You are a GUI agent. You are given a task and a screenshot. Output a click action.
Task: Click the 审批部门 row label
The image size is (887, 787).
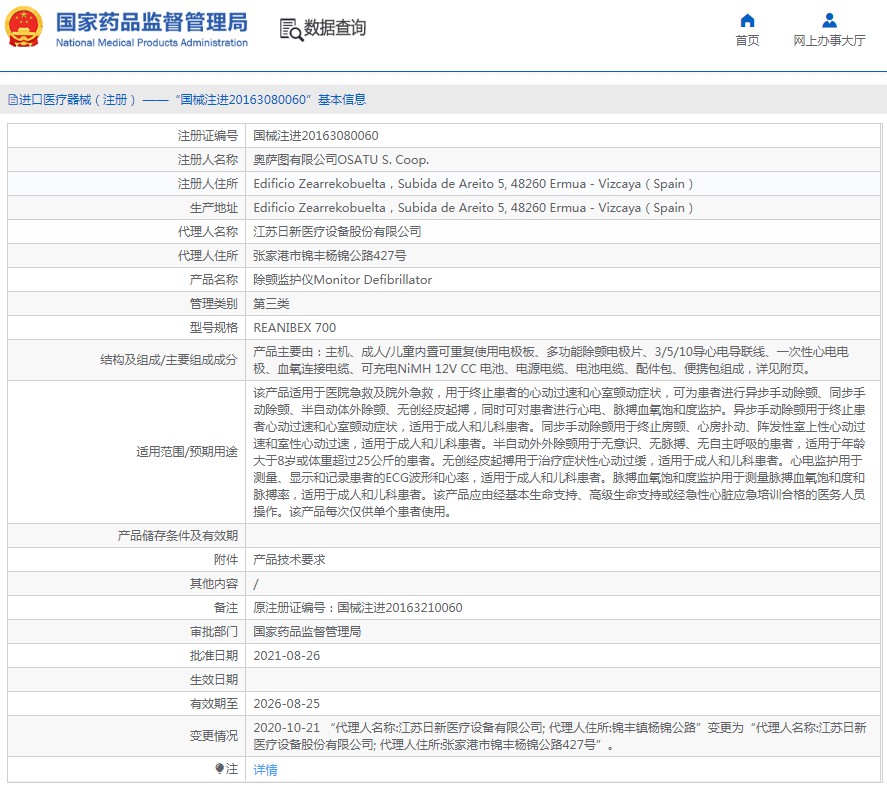point(214,632)
